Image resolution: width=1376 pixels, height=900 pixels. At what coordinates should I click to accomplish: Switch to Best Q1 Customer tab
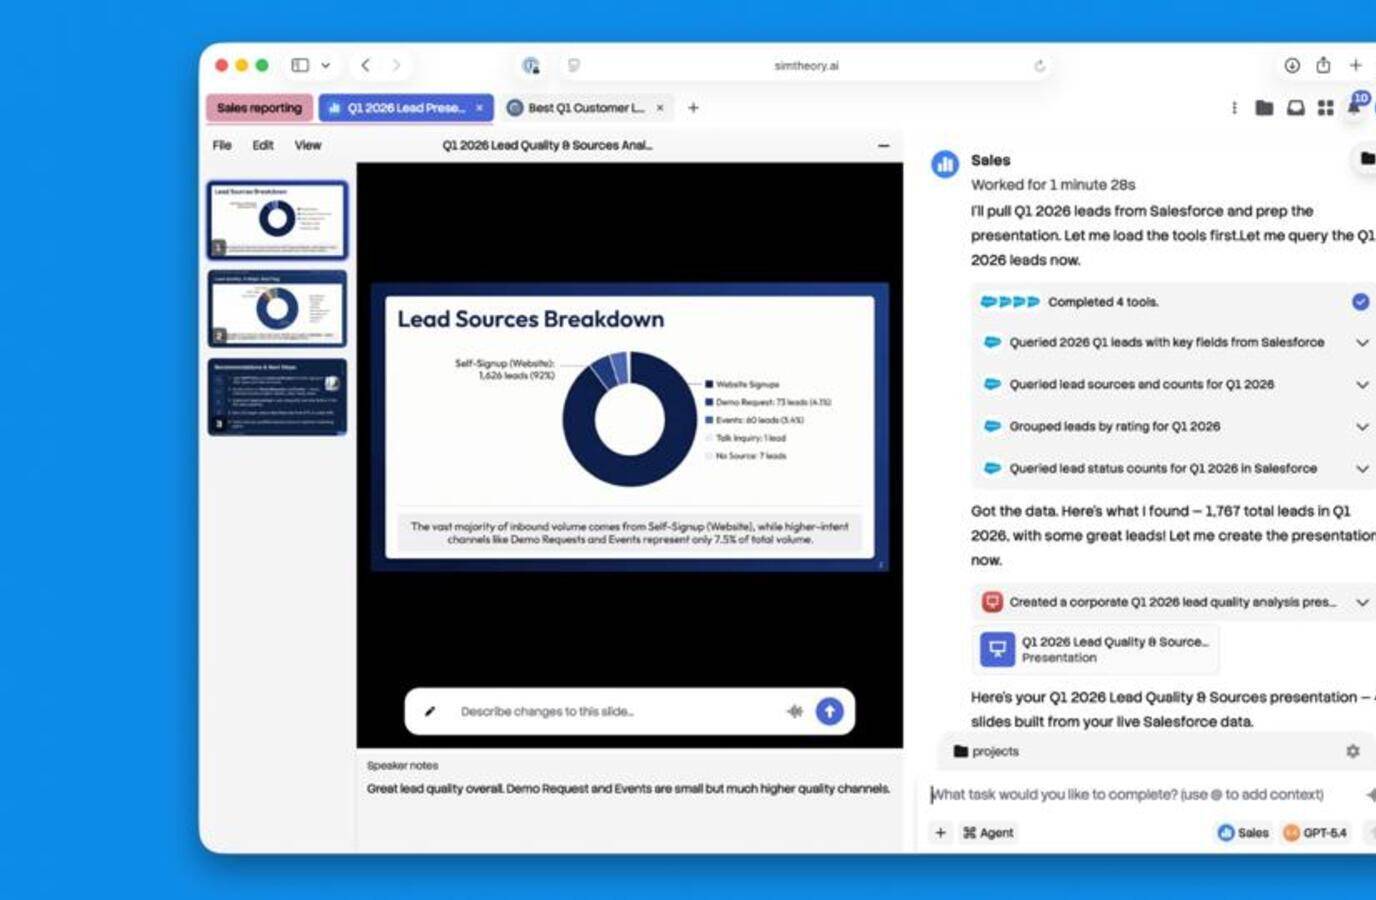click(585, 108)
